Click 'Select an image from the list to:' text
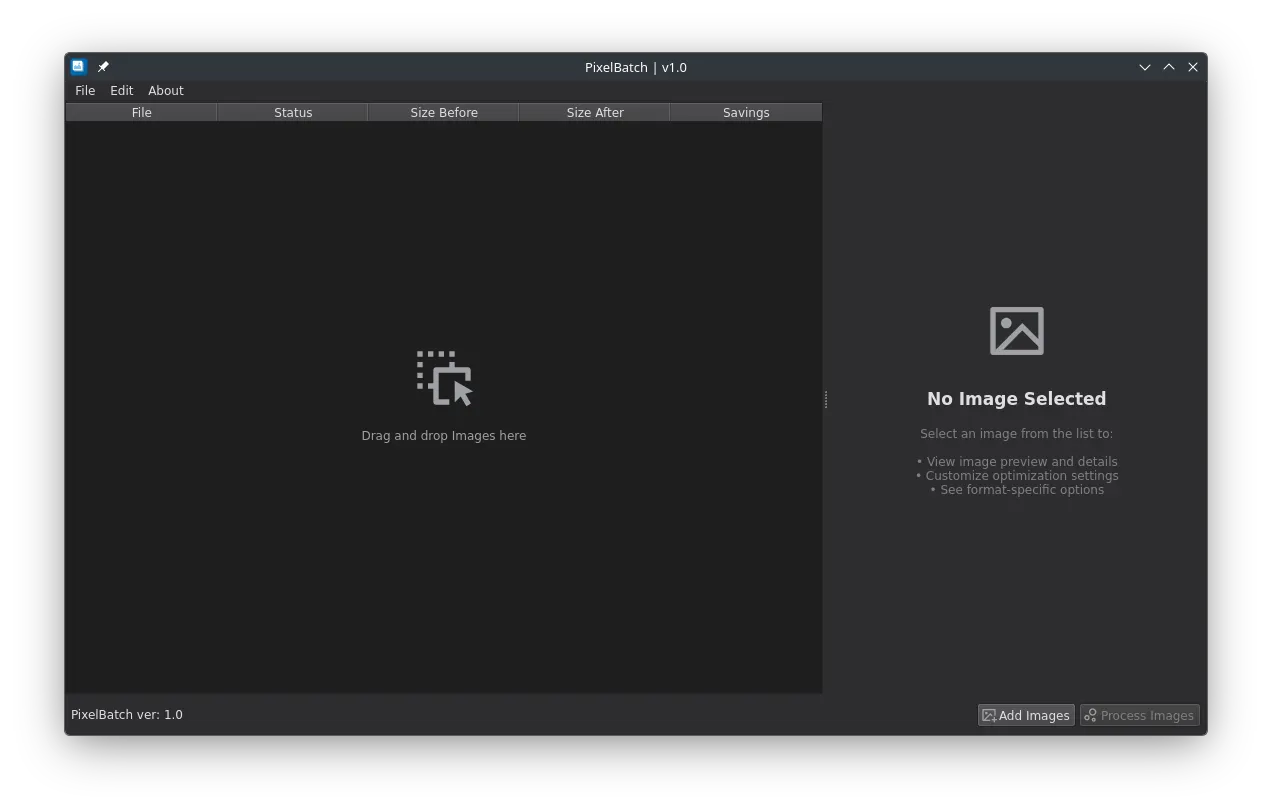 click(1017, 434)
